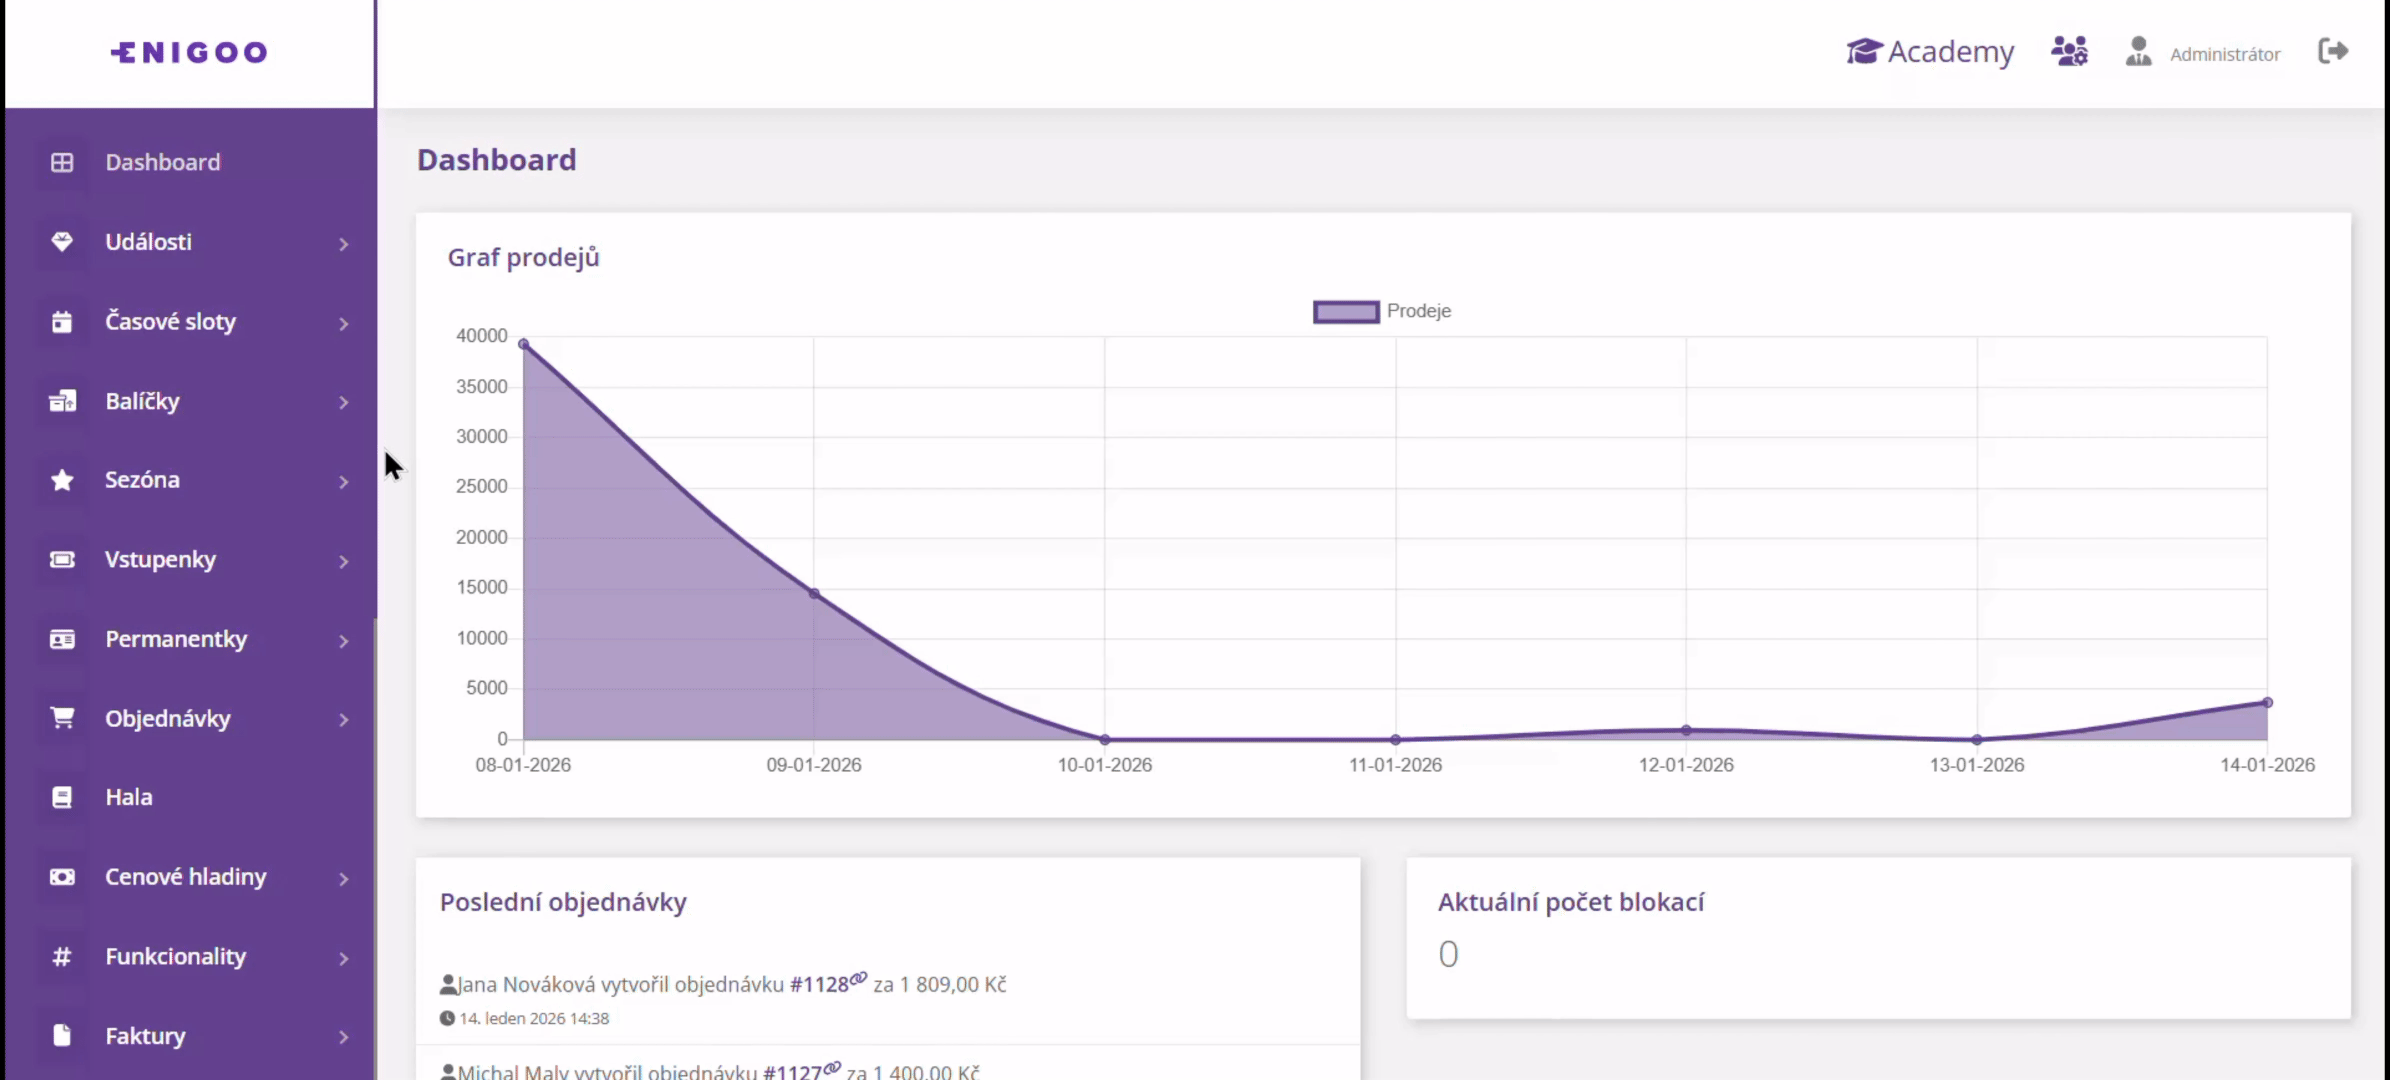Click the Vstupenky ticket icon
The image size is (2390, 1080).
[x=62, y=560]
